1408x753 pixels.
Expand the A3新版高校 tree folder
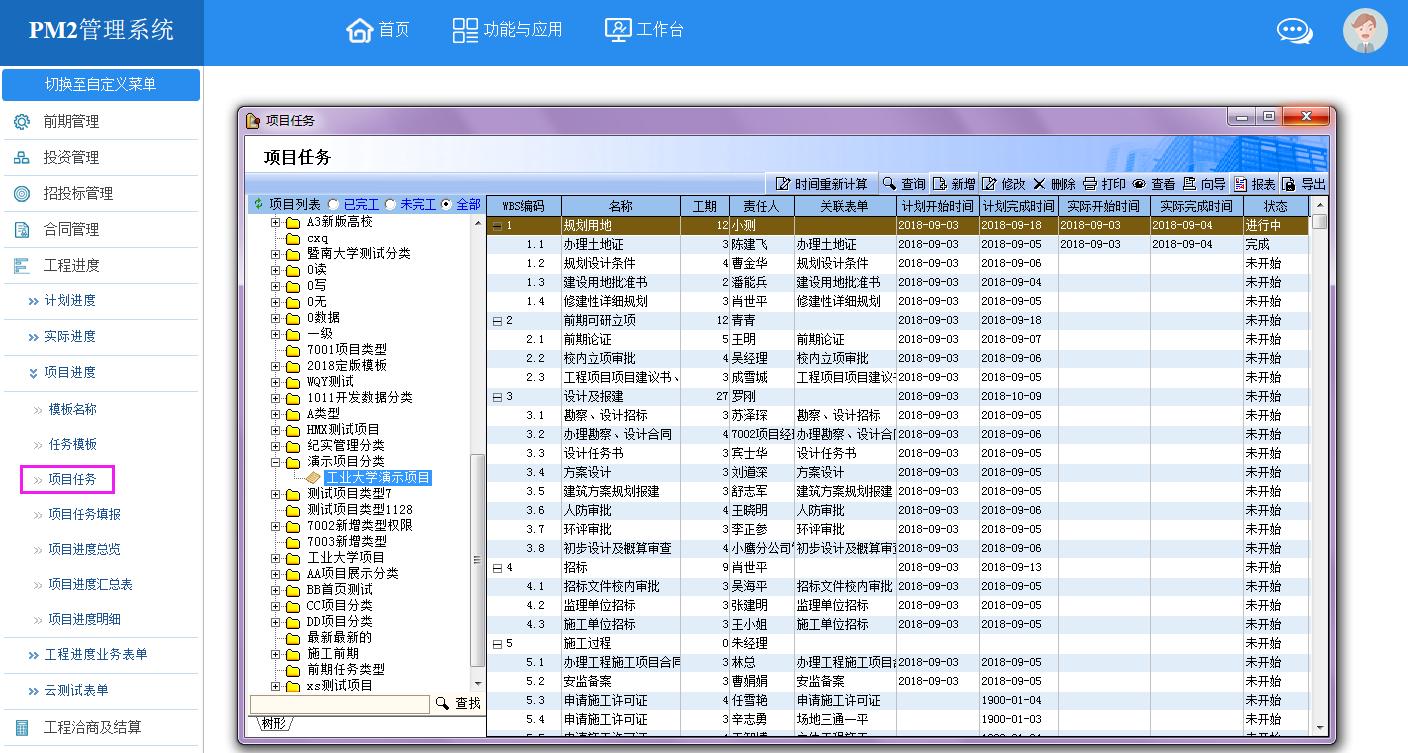coord(276,222)
